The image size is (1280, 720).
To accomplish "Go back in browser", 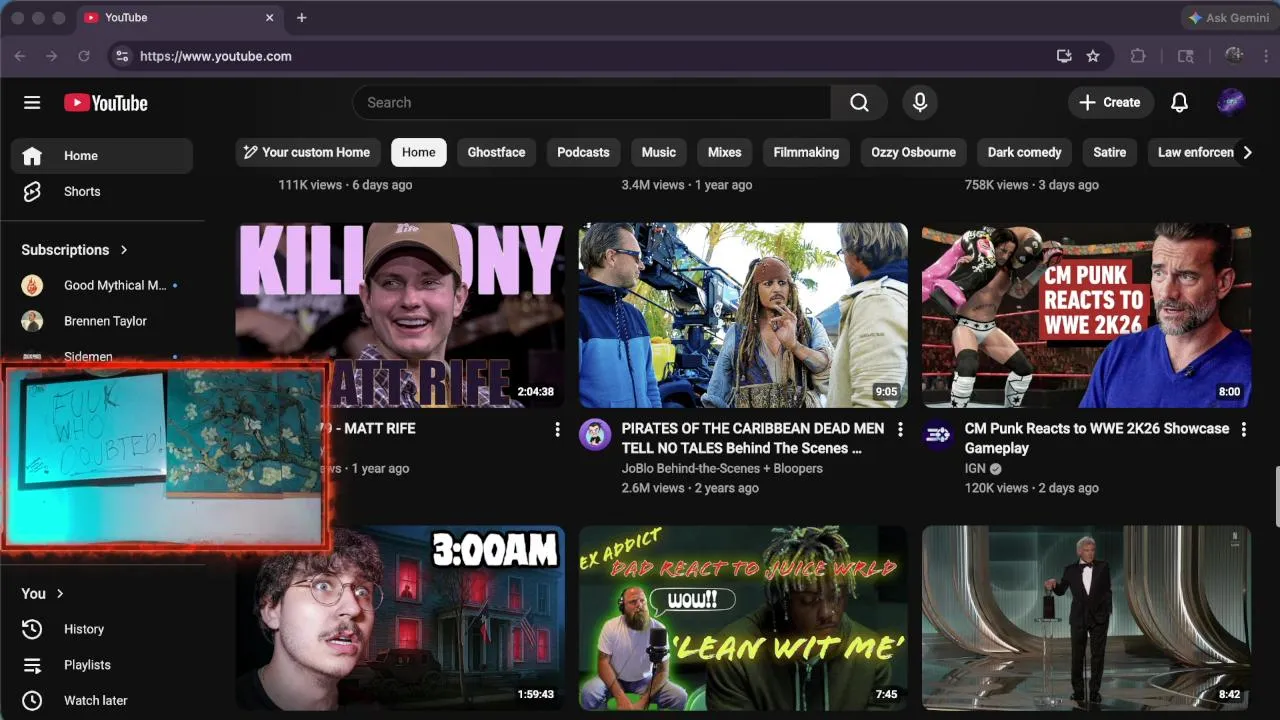I will (20, 56).
